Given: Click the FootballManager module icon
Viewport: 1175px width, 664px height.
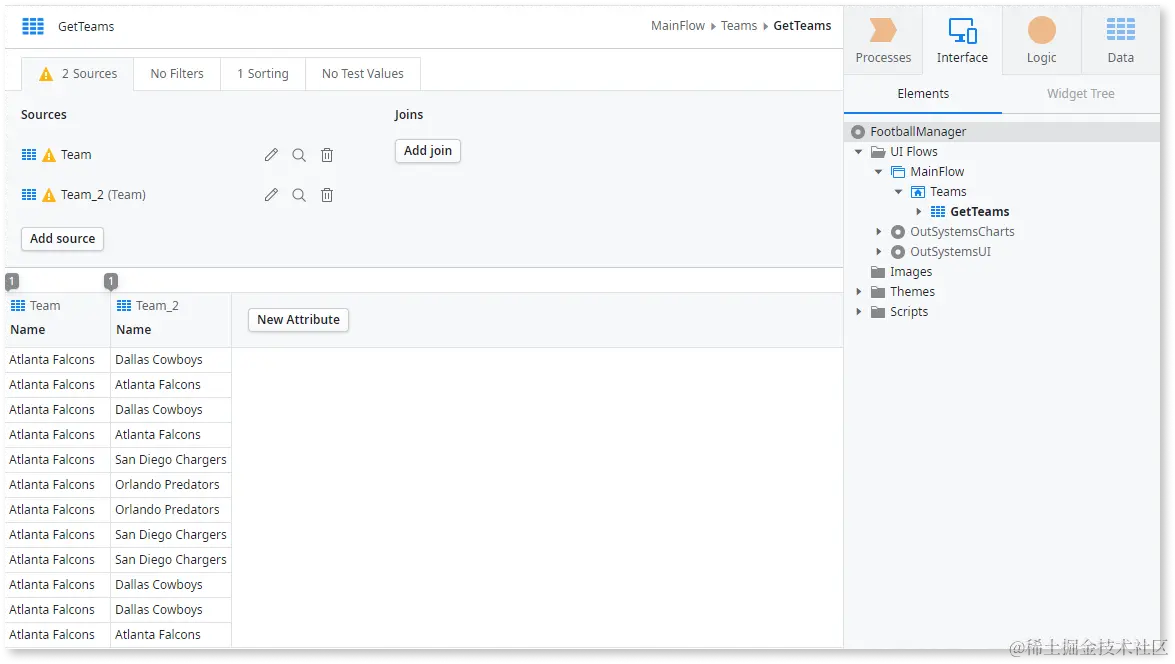Looking at the screenshot, I should 858,132.
